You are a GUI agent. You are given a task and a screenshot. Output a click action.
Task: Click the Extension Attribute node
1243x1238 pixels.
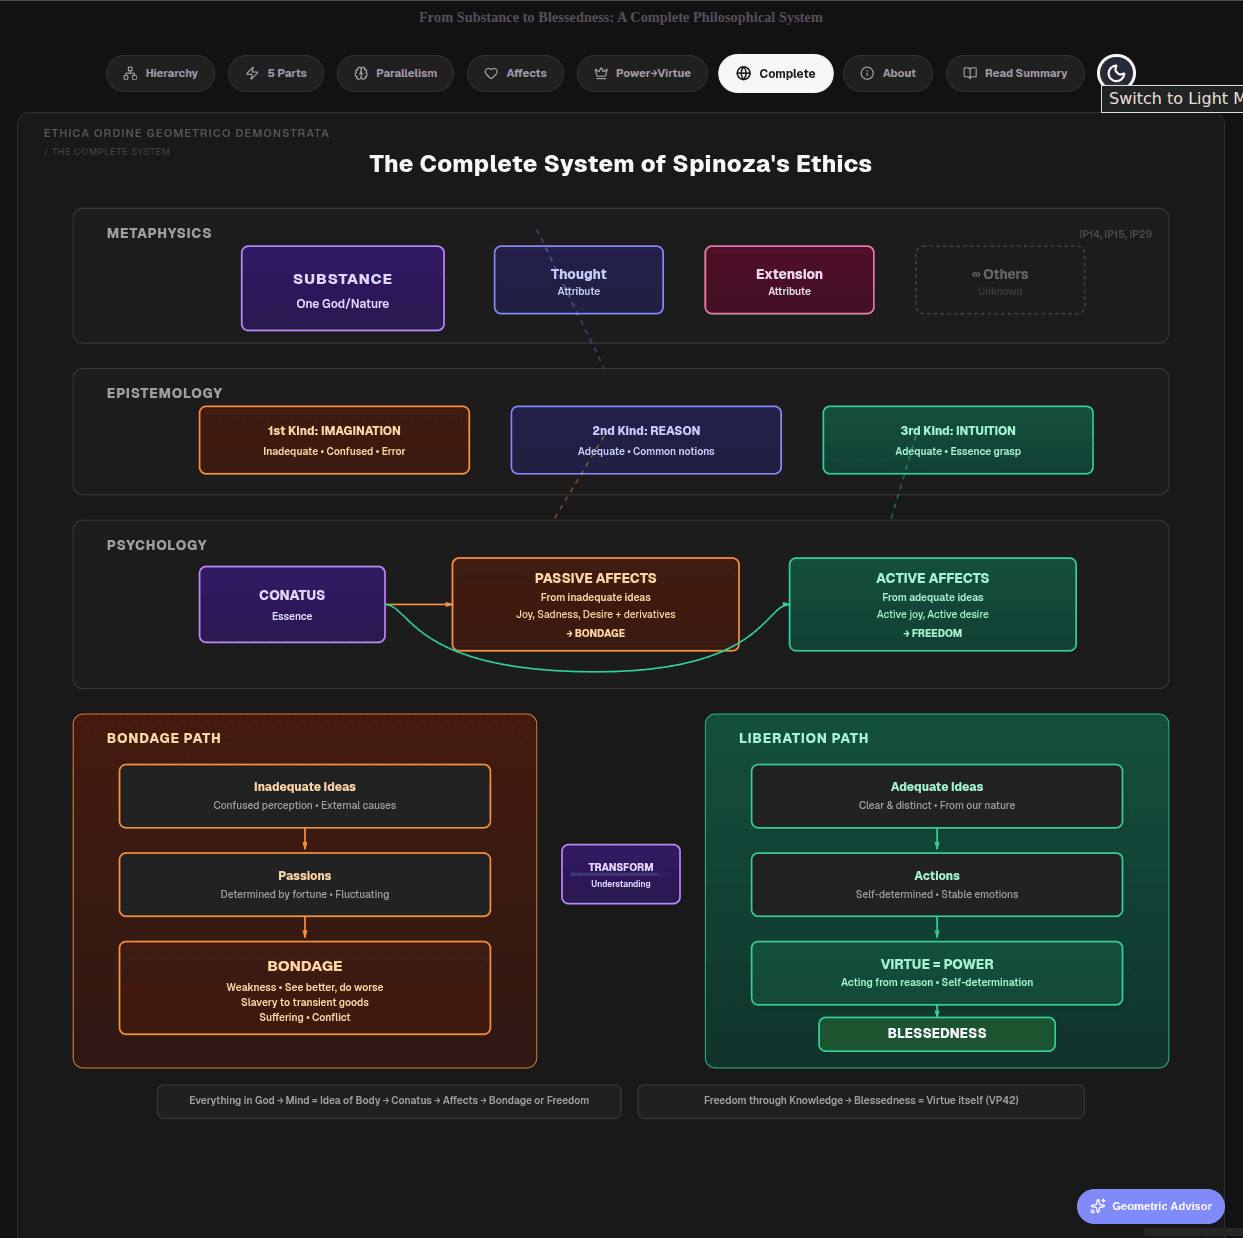[x=790, y=280]
